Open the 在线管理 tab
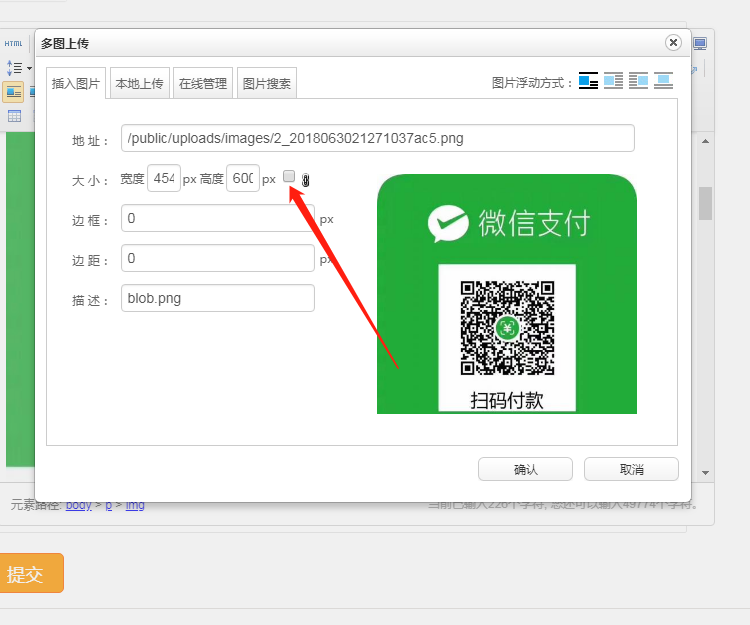Screen dimensions: 750x625 click(203, 83)
